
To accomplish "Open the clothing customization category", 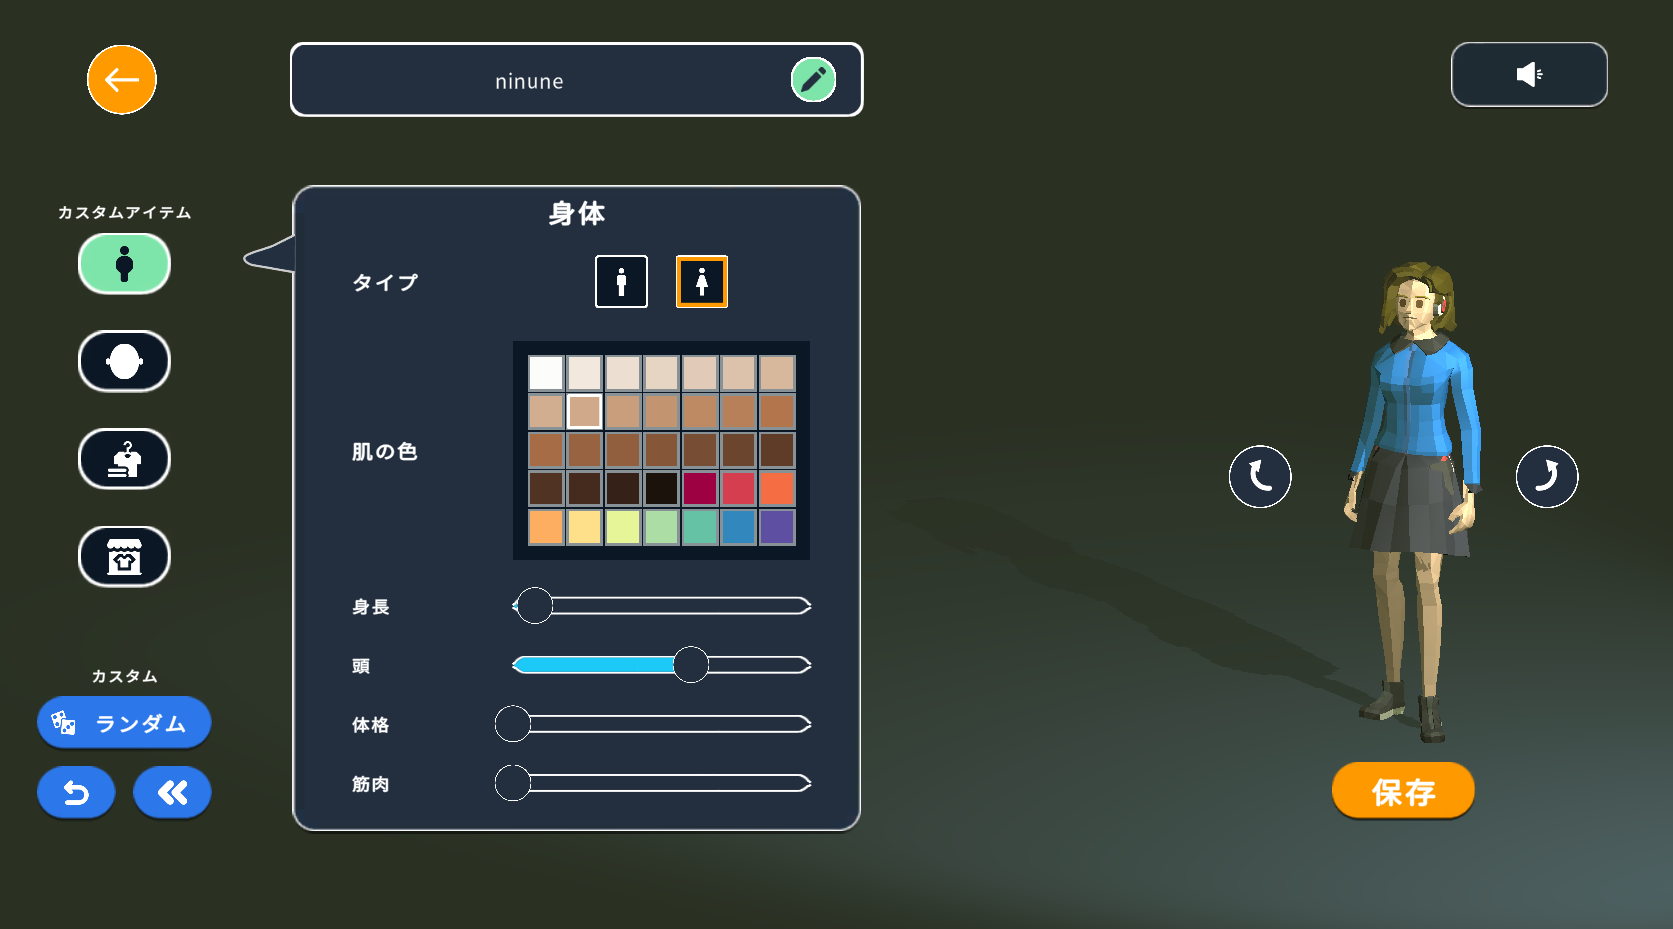I will pyautogui.click(x=124, y=459).
